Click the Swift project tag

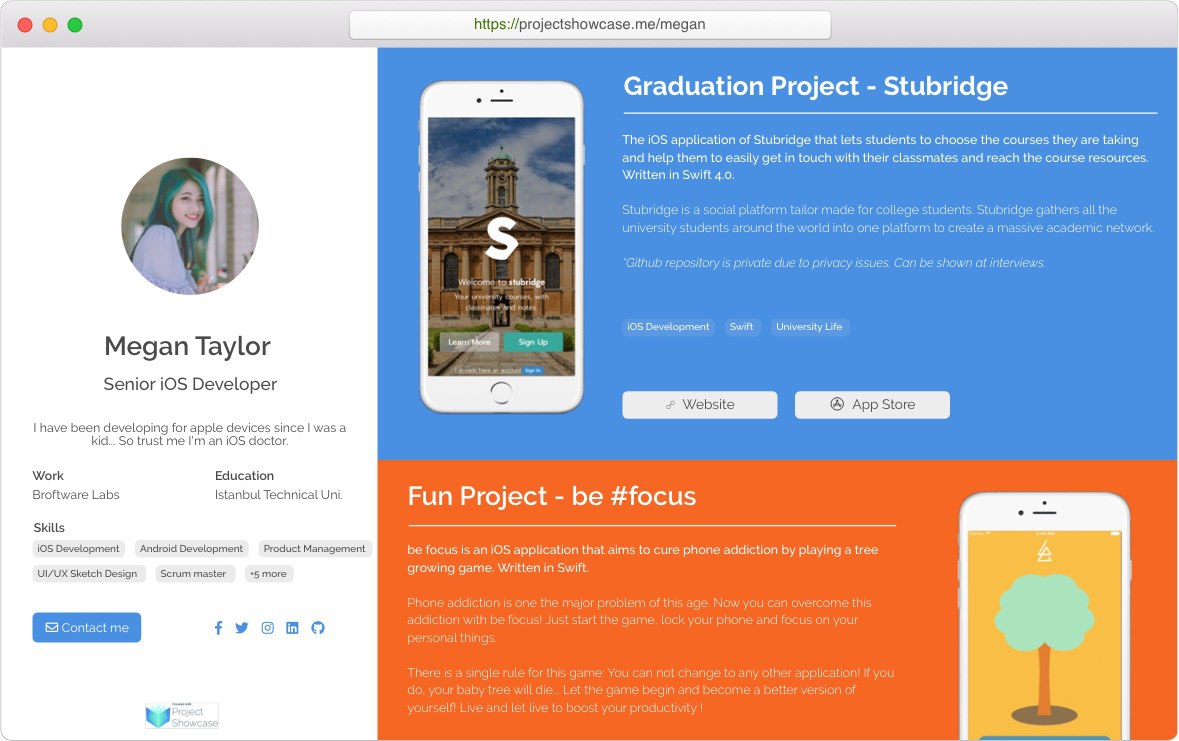pyautogui.click(x=741, y=326)
